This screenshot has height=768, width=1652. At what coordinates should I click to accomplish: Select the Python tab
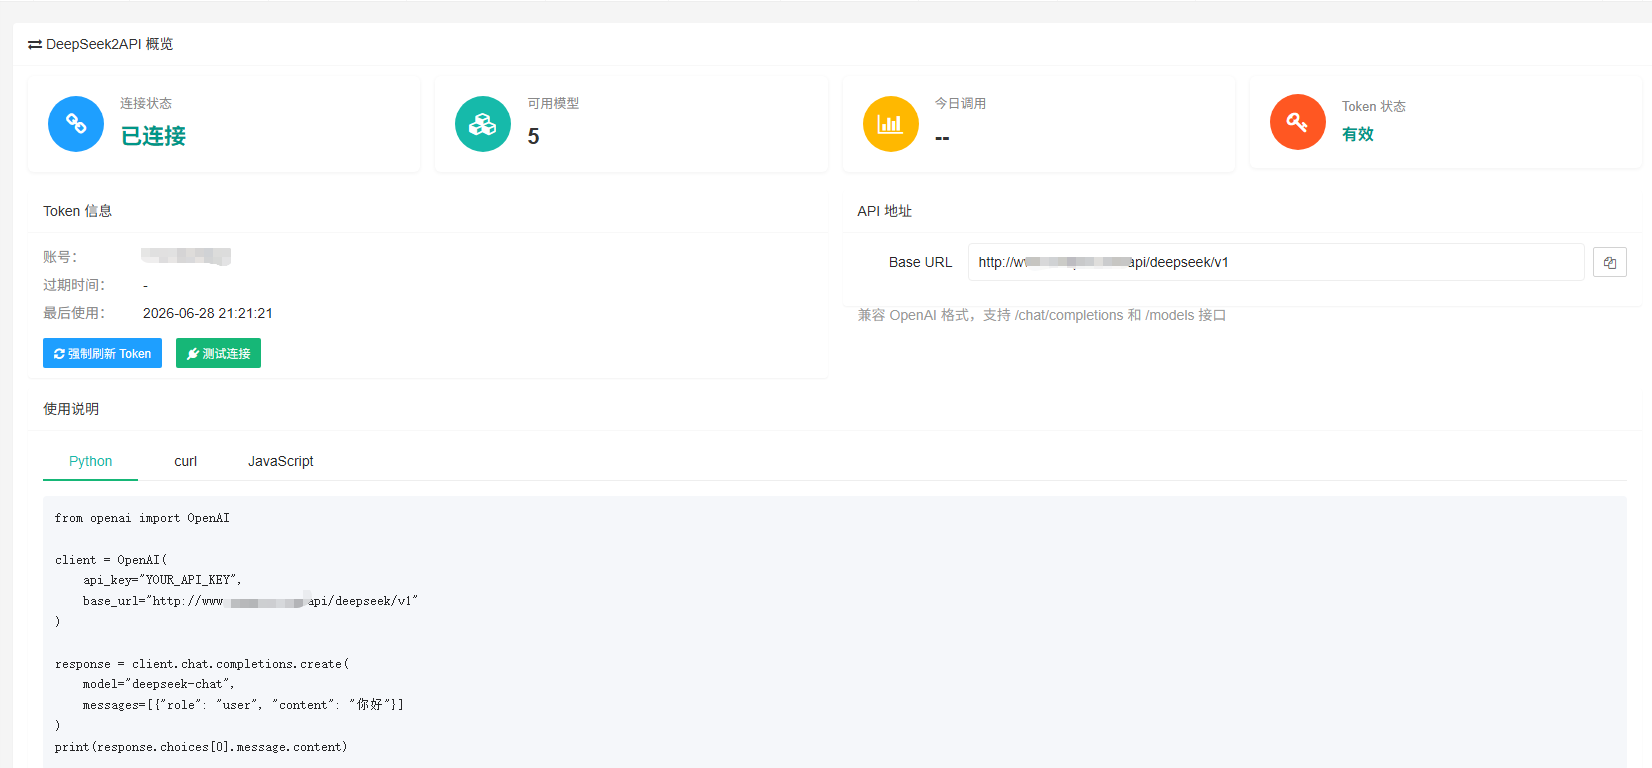pos(90,461)
